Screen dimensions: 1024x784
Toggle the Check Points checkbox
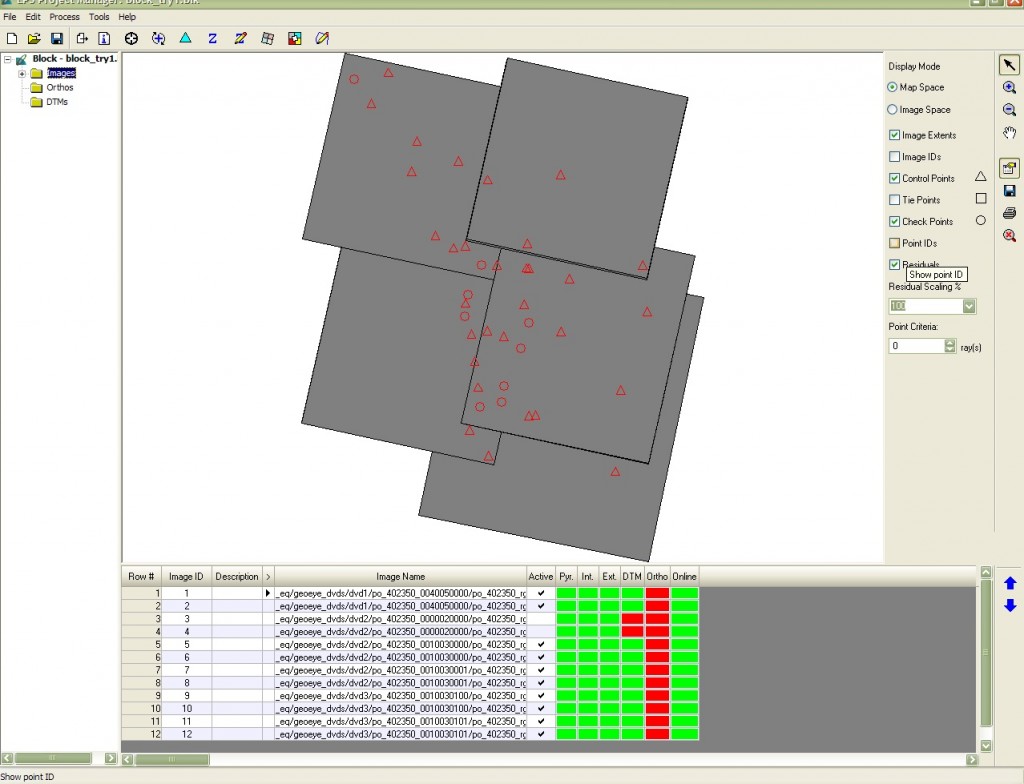coord(895,221)
